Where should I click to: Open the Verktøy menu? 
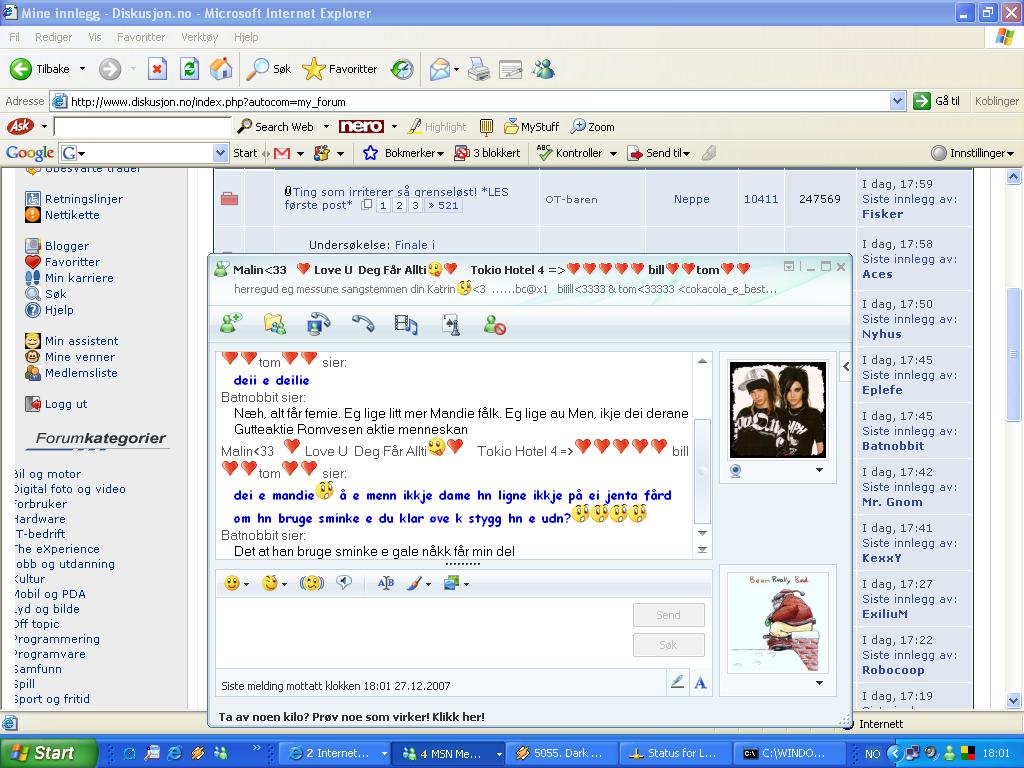[x=199, y=37]
